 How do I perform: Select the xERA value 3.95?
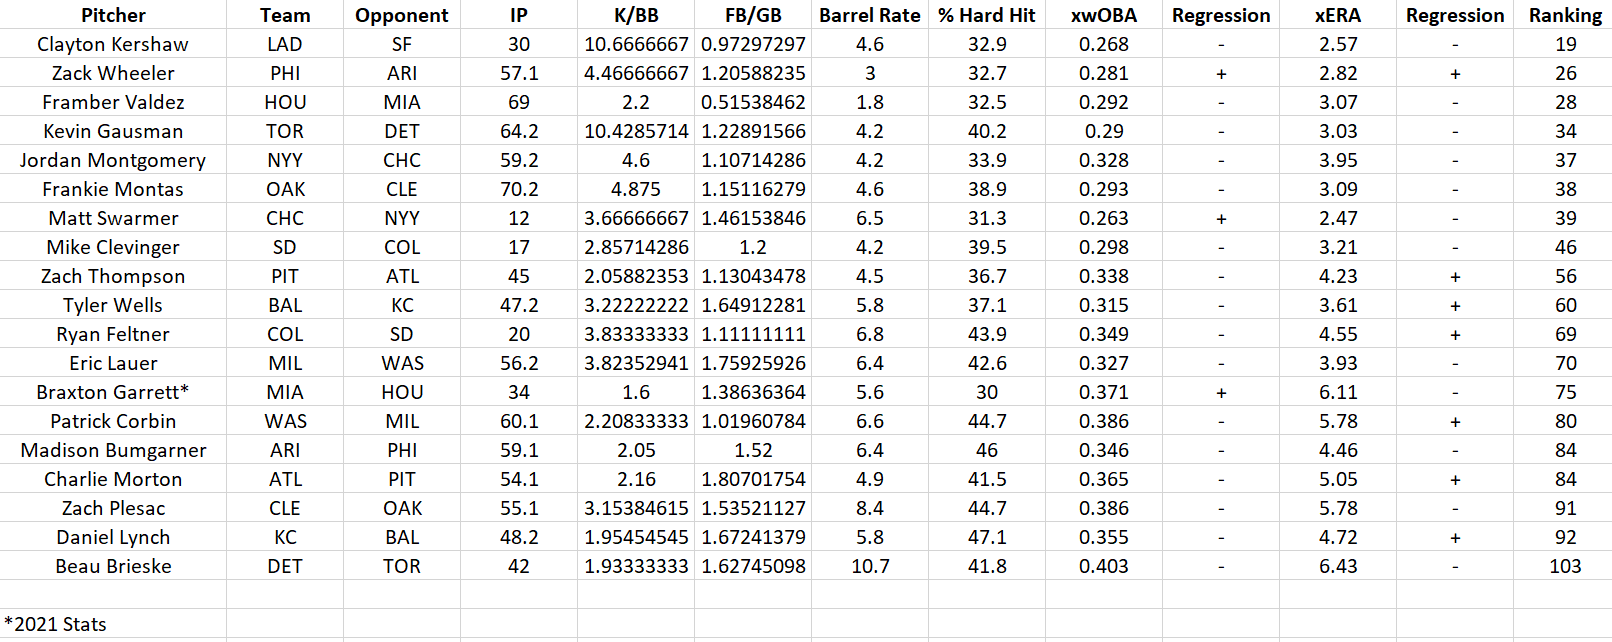(x=1338, y=160)
